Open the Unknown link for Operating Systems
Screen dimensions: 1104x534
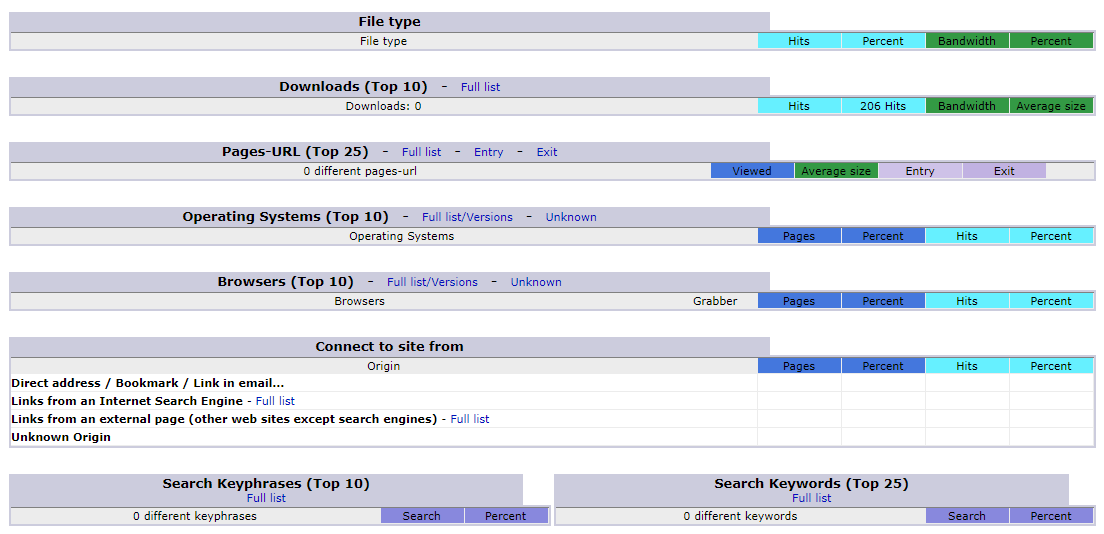[x=571, y=217]
